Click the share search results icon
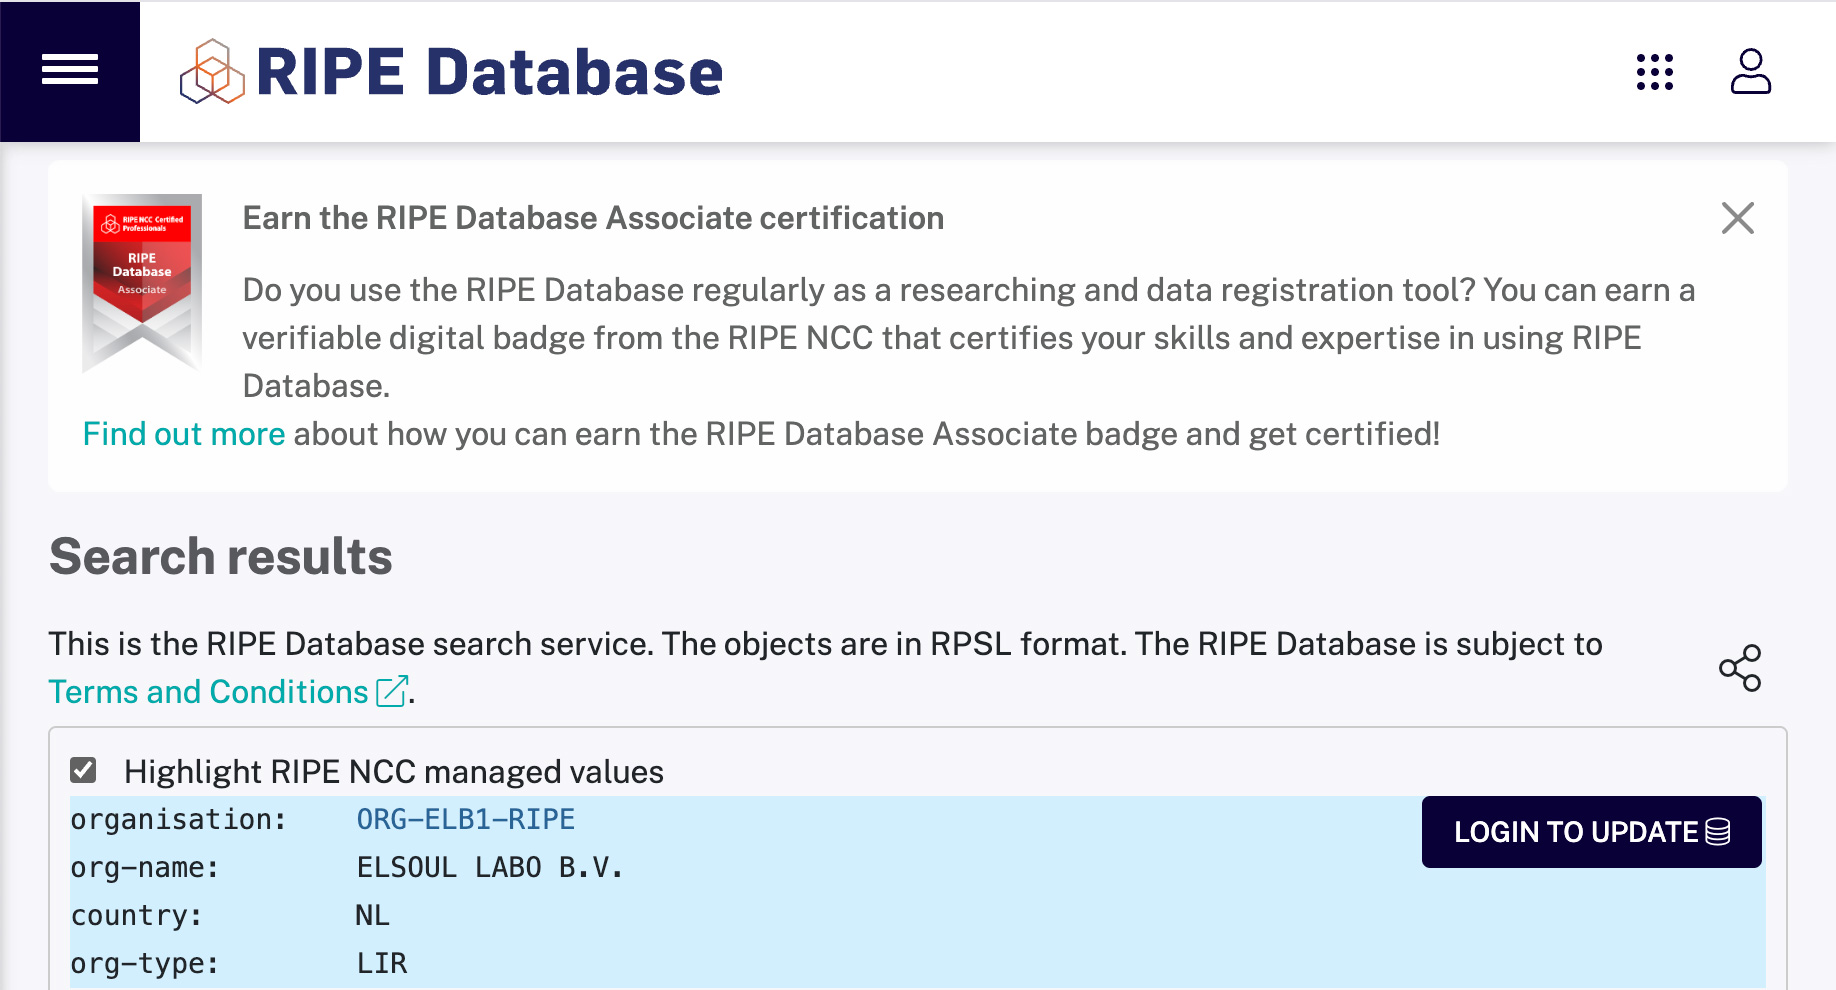The width and height of the screenshot is (1836, 990). click(1739, 668)
